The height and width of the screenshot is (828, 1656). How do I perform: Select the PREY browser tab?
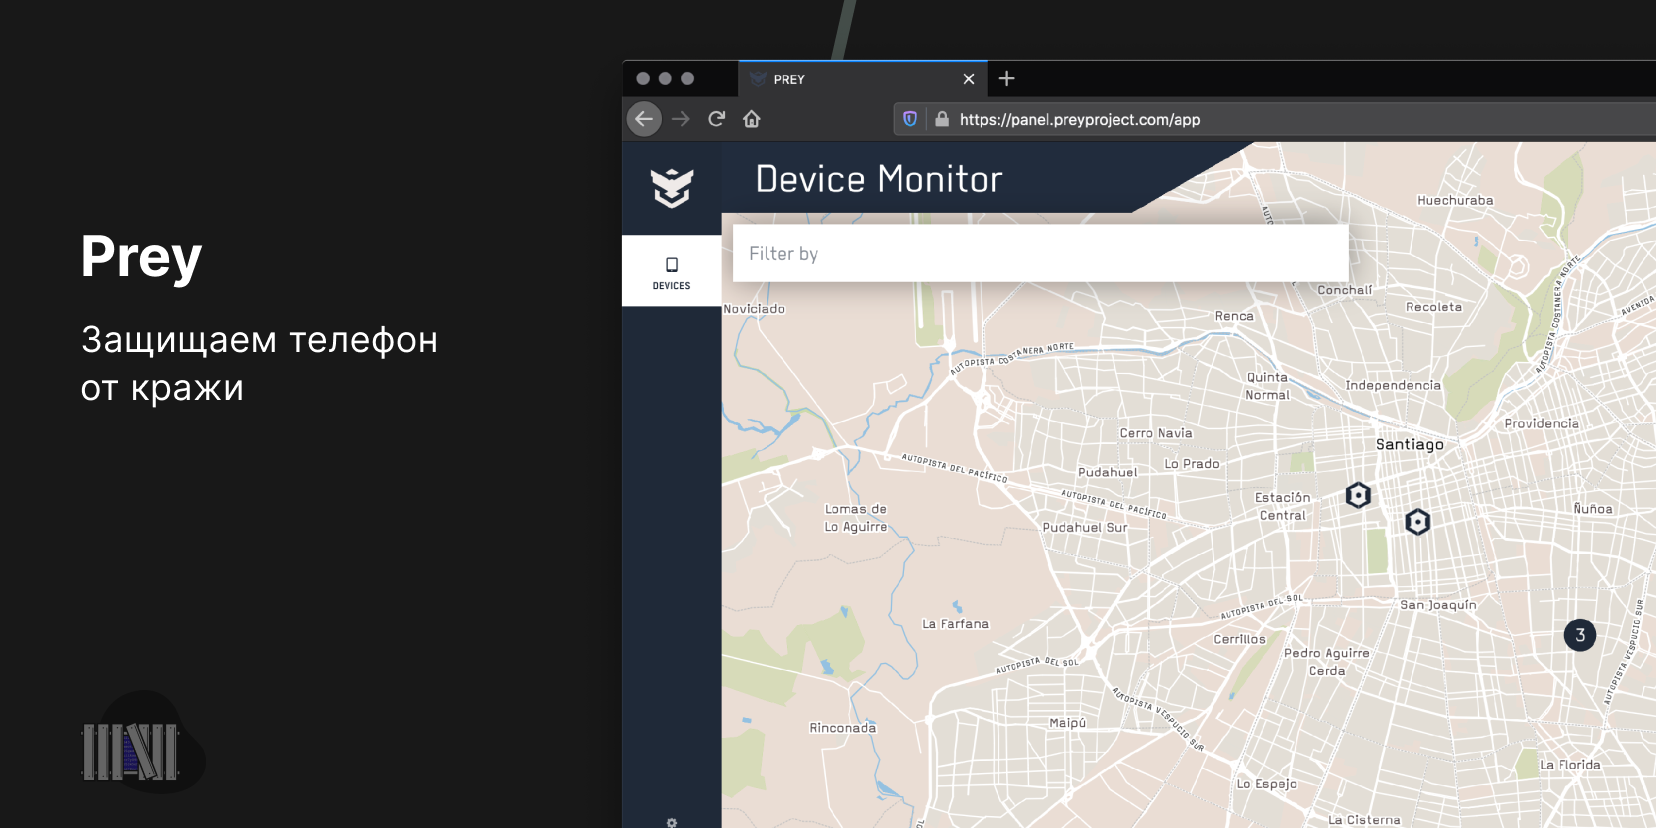point(863,79)
